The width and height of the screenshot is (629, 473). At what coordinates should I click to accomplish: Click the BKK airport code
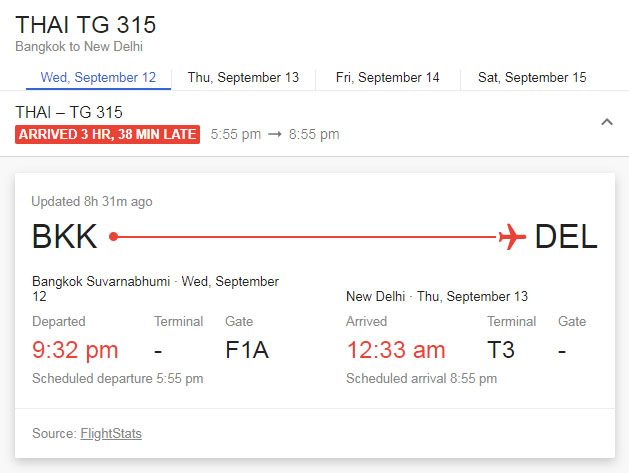[65, 237]
